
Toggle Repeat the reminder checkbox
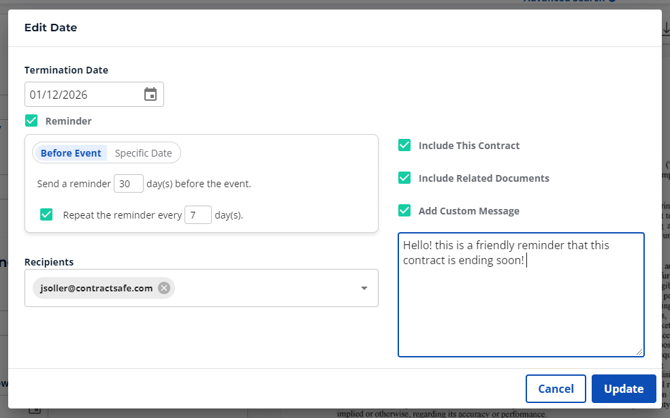46,214
